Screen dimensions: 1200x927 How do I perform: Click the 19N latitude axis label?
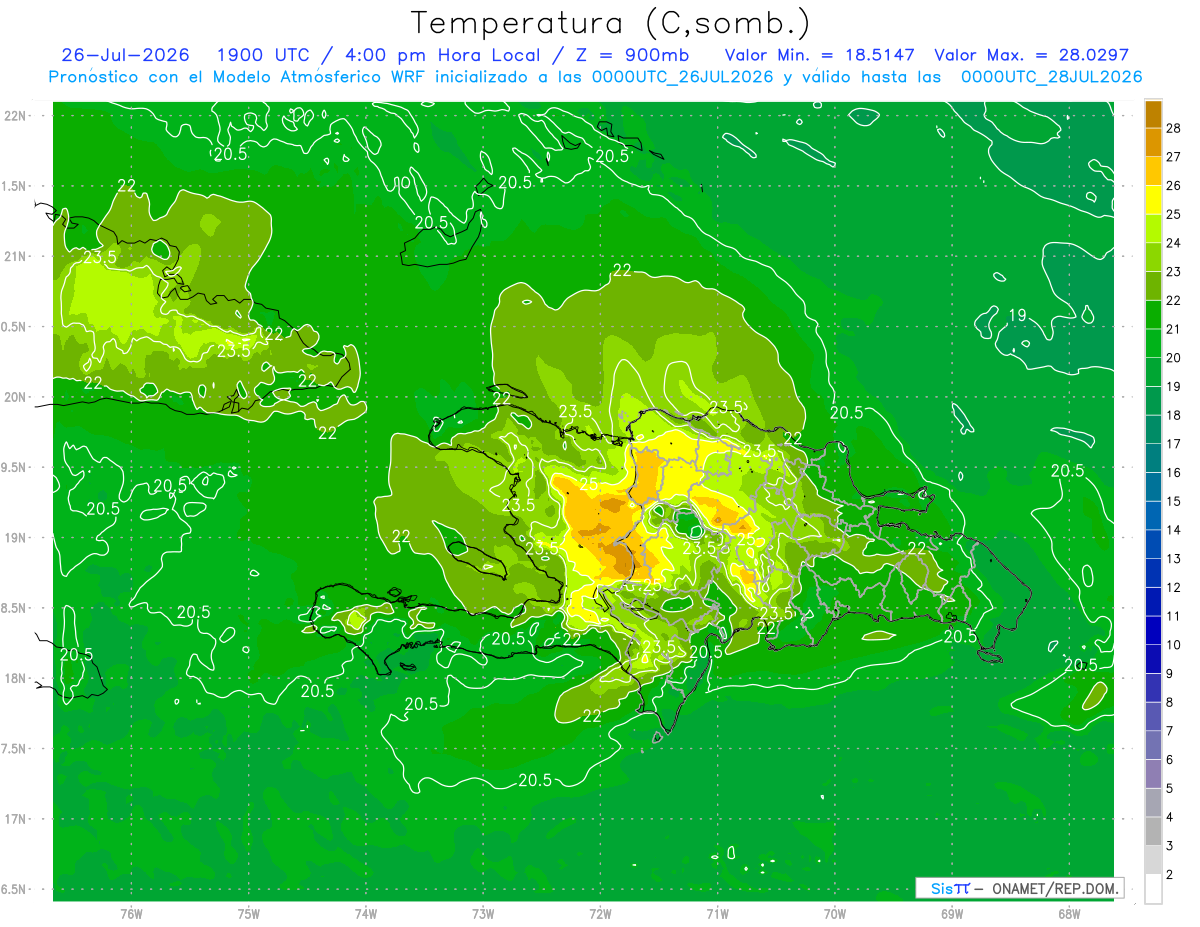click(14, 538)
